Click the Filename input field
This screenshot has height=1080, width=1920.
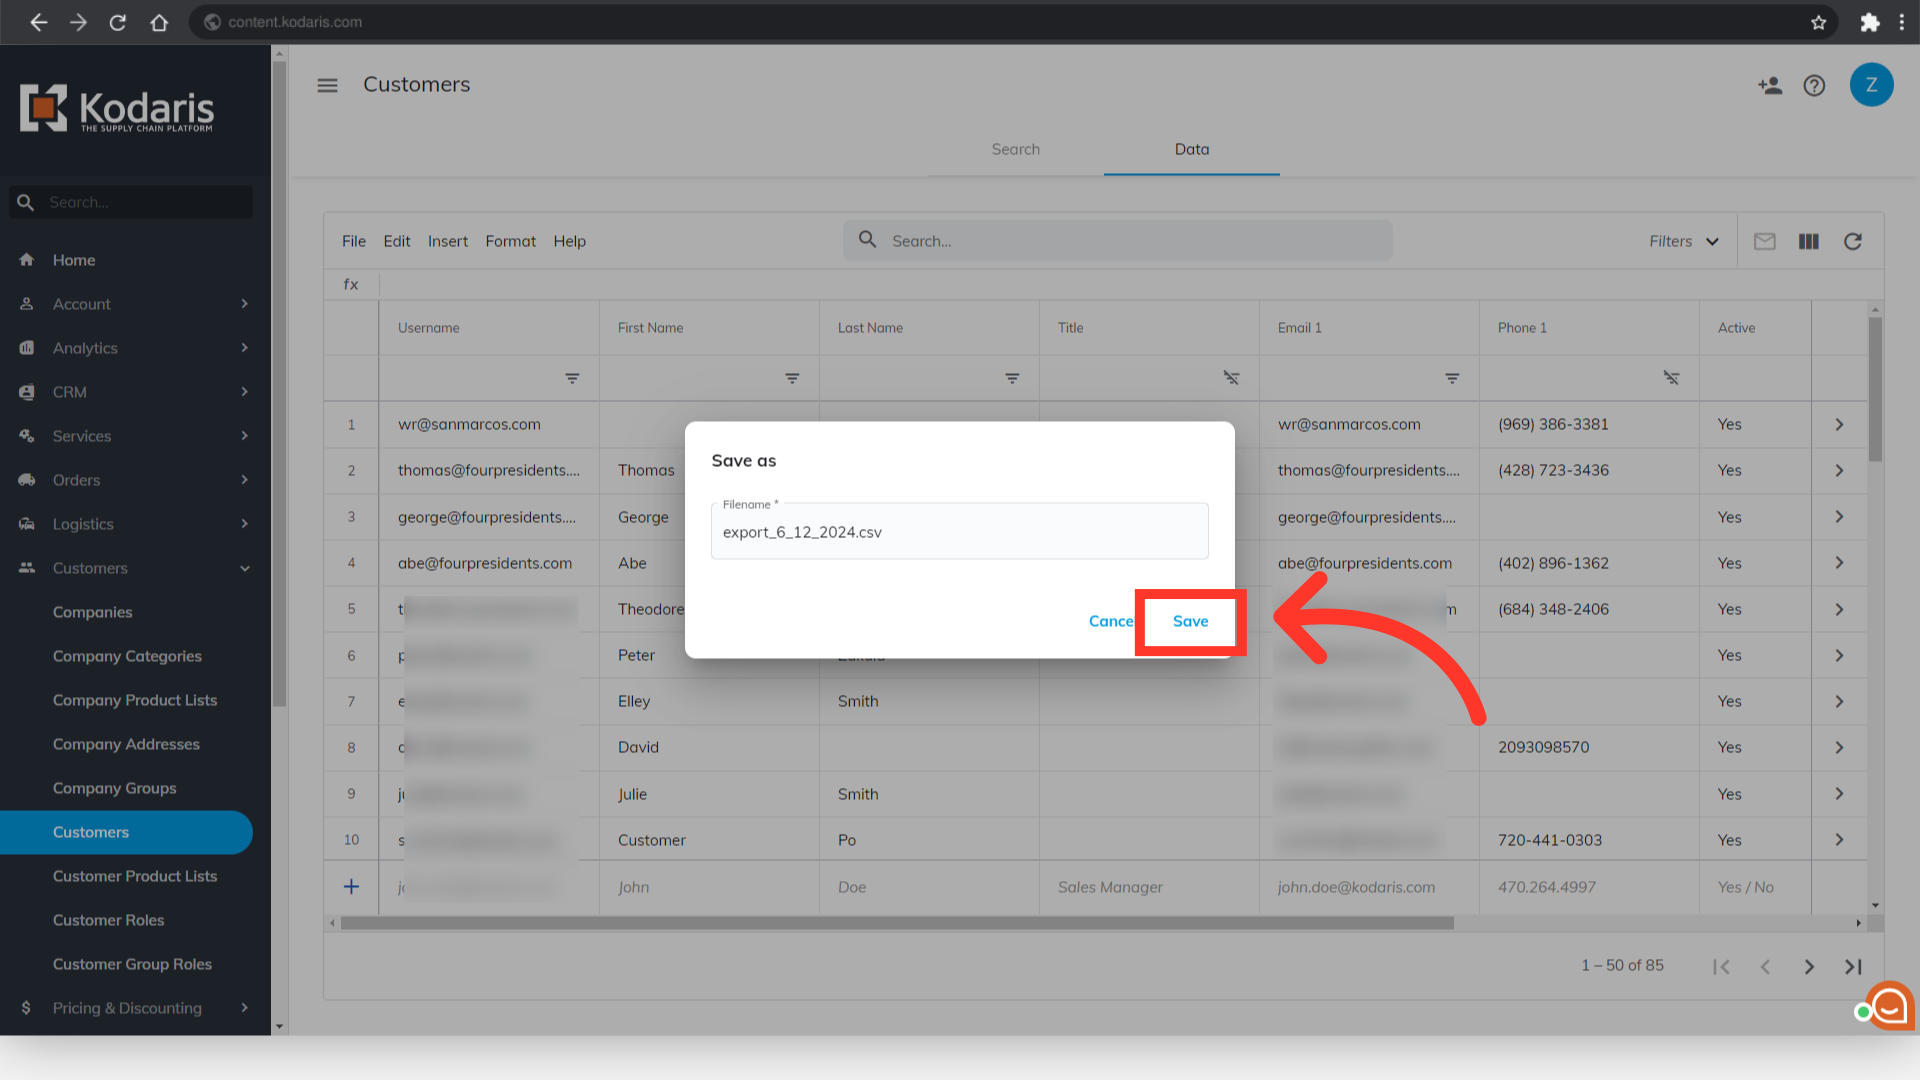pyautogui.click(x=958, y=532)
